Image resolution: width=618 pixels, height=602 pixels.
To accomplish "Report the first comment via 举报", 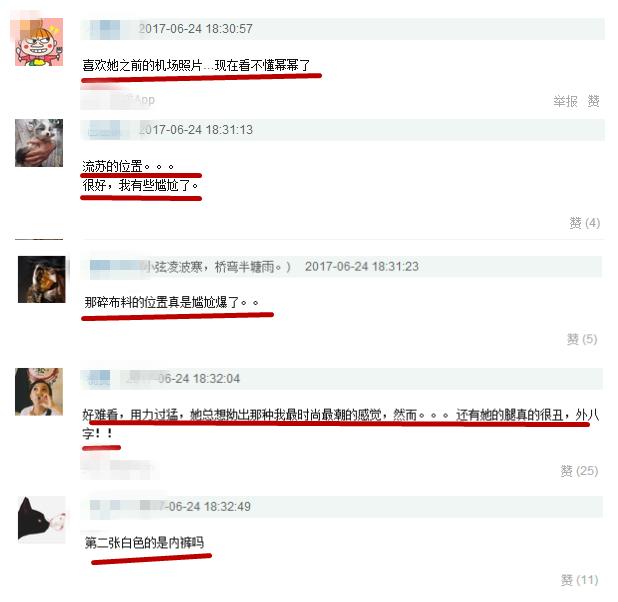I will (565, 101).
